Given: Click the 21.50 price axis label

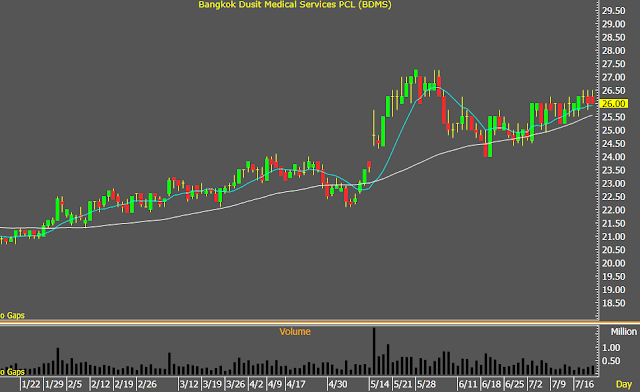Looking at the screenshot, I should tap(613, 224).
